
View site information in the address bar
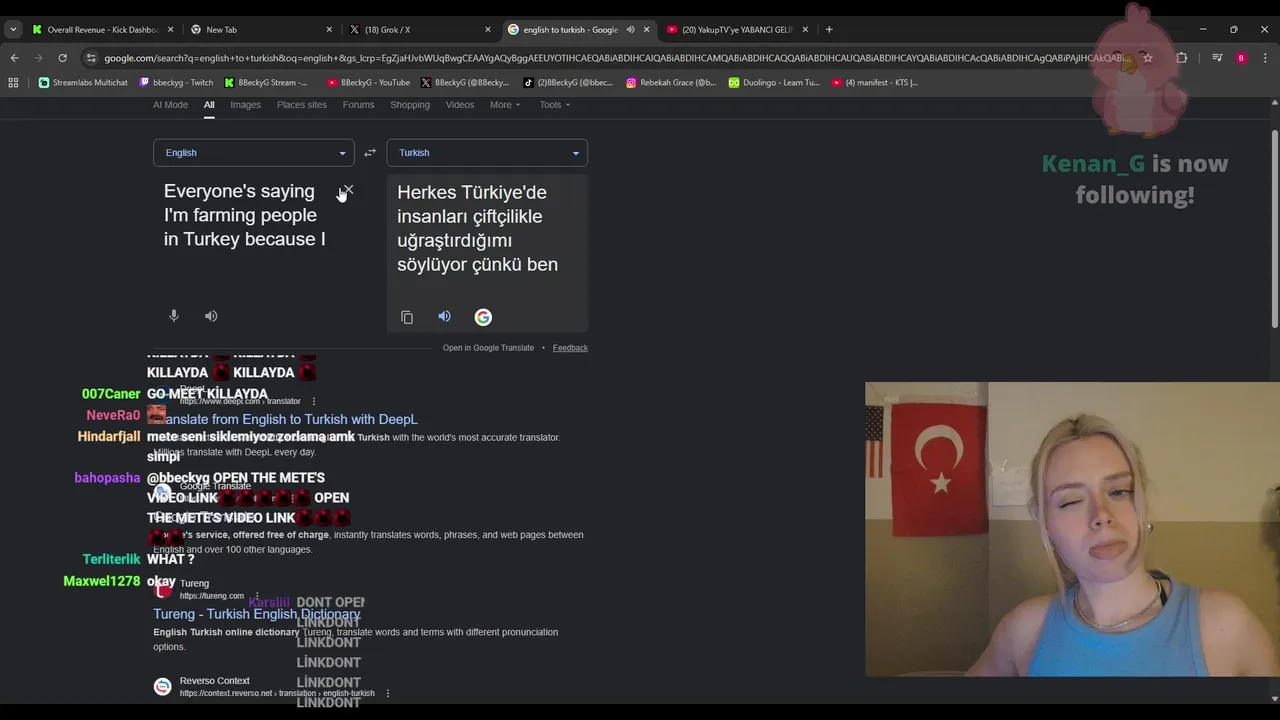click(91, 58)
